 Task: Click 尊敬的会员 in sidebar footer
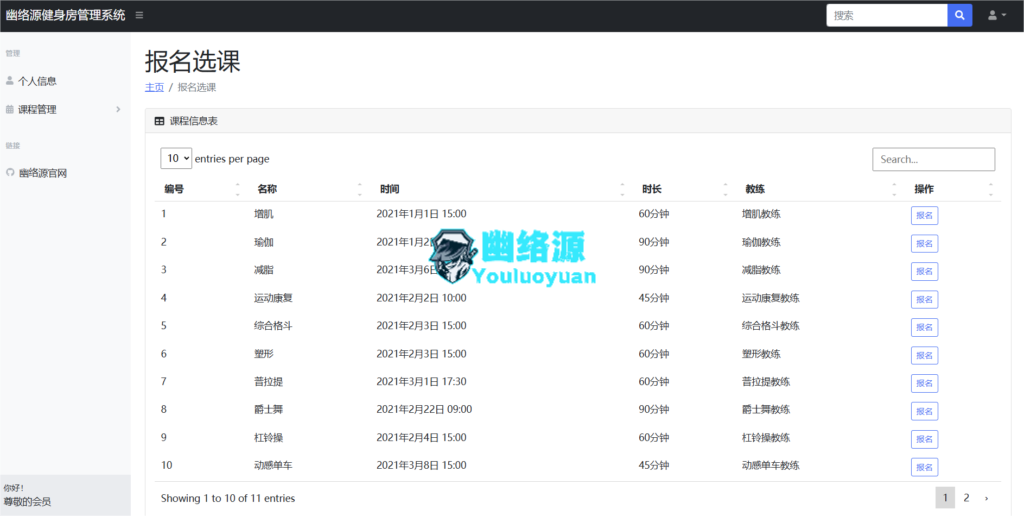coord(27,502)
